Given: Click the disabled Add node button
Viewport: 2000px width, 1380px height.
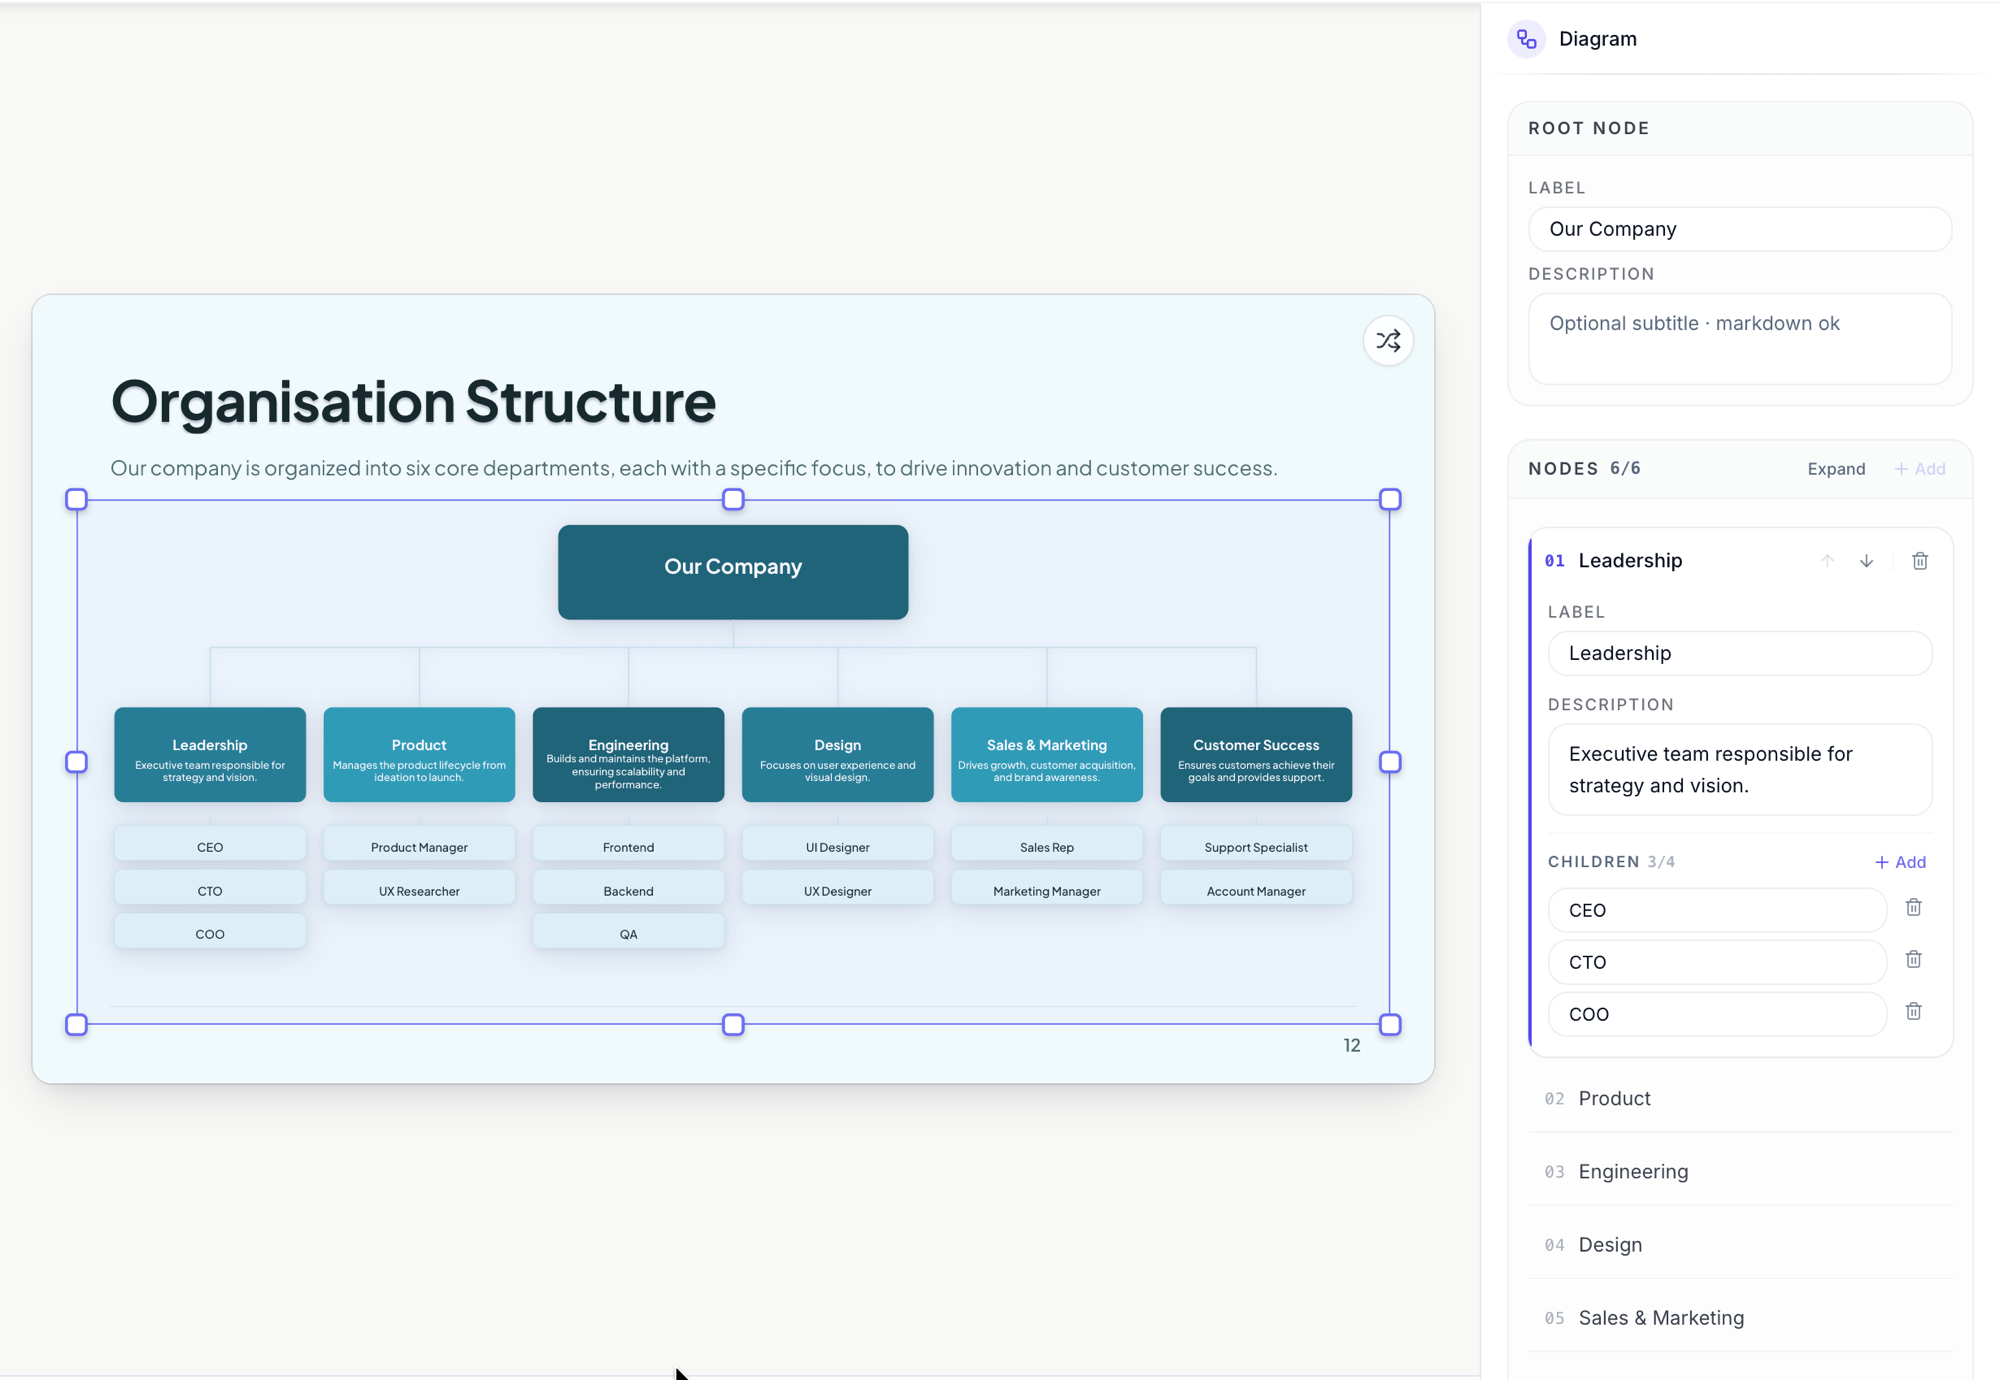Looking at the screenshot, I should click(x=1920, y=469).
